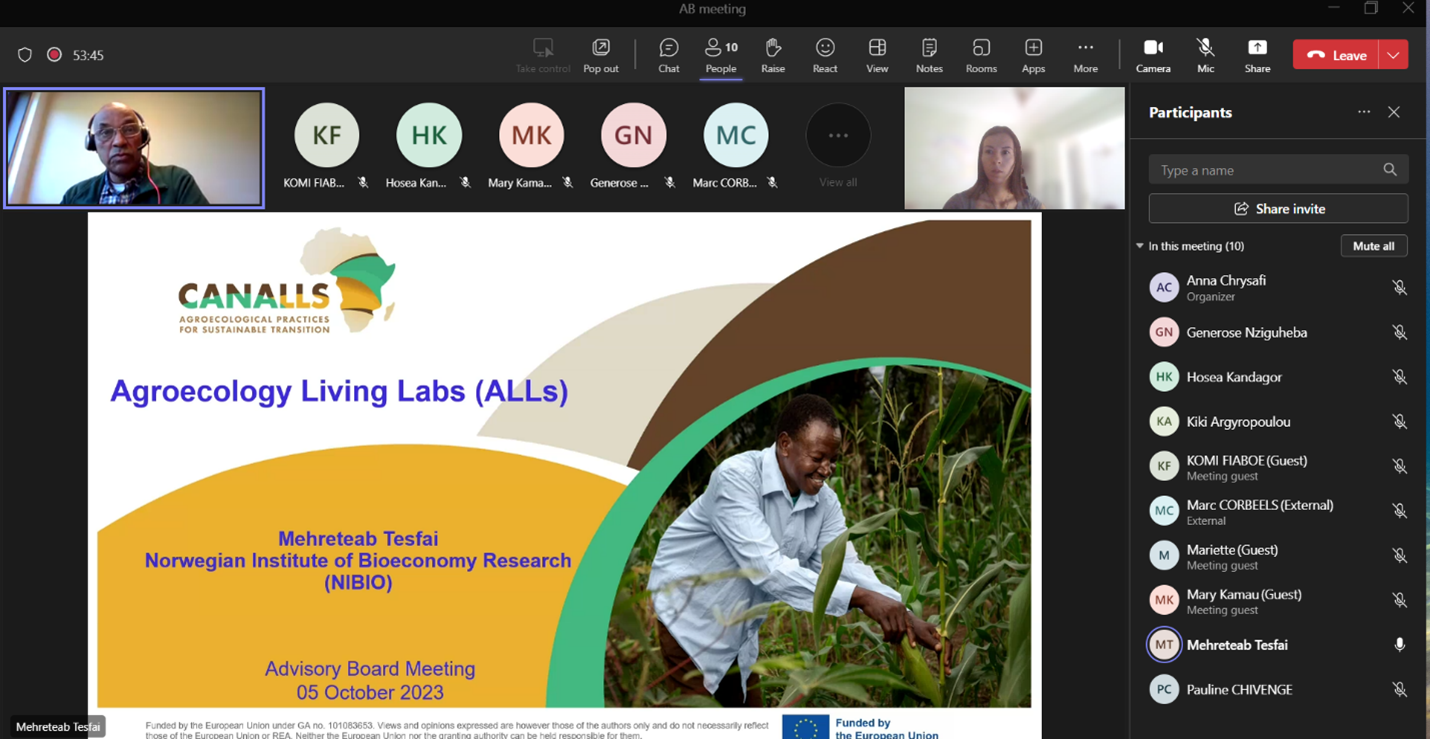Click Mehreteab Tesfai's active mic icon
This screenshot has height=739, width=1430.
[x=1400, y=645]
